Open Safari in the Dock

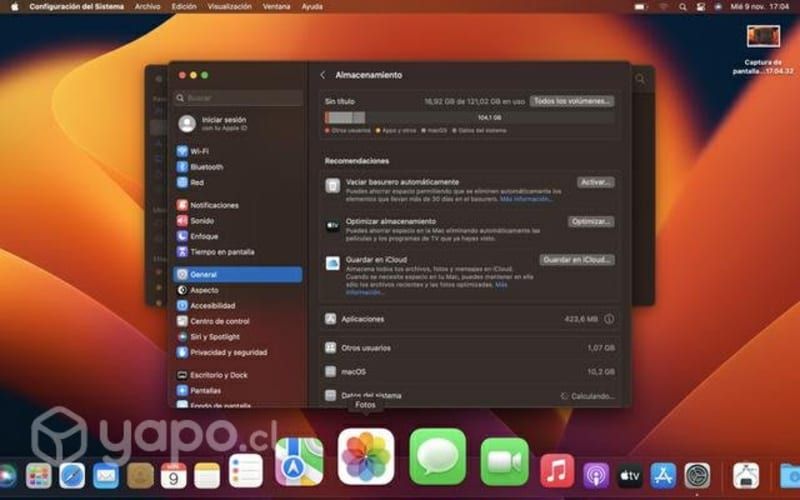coord(72,476)
